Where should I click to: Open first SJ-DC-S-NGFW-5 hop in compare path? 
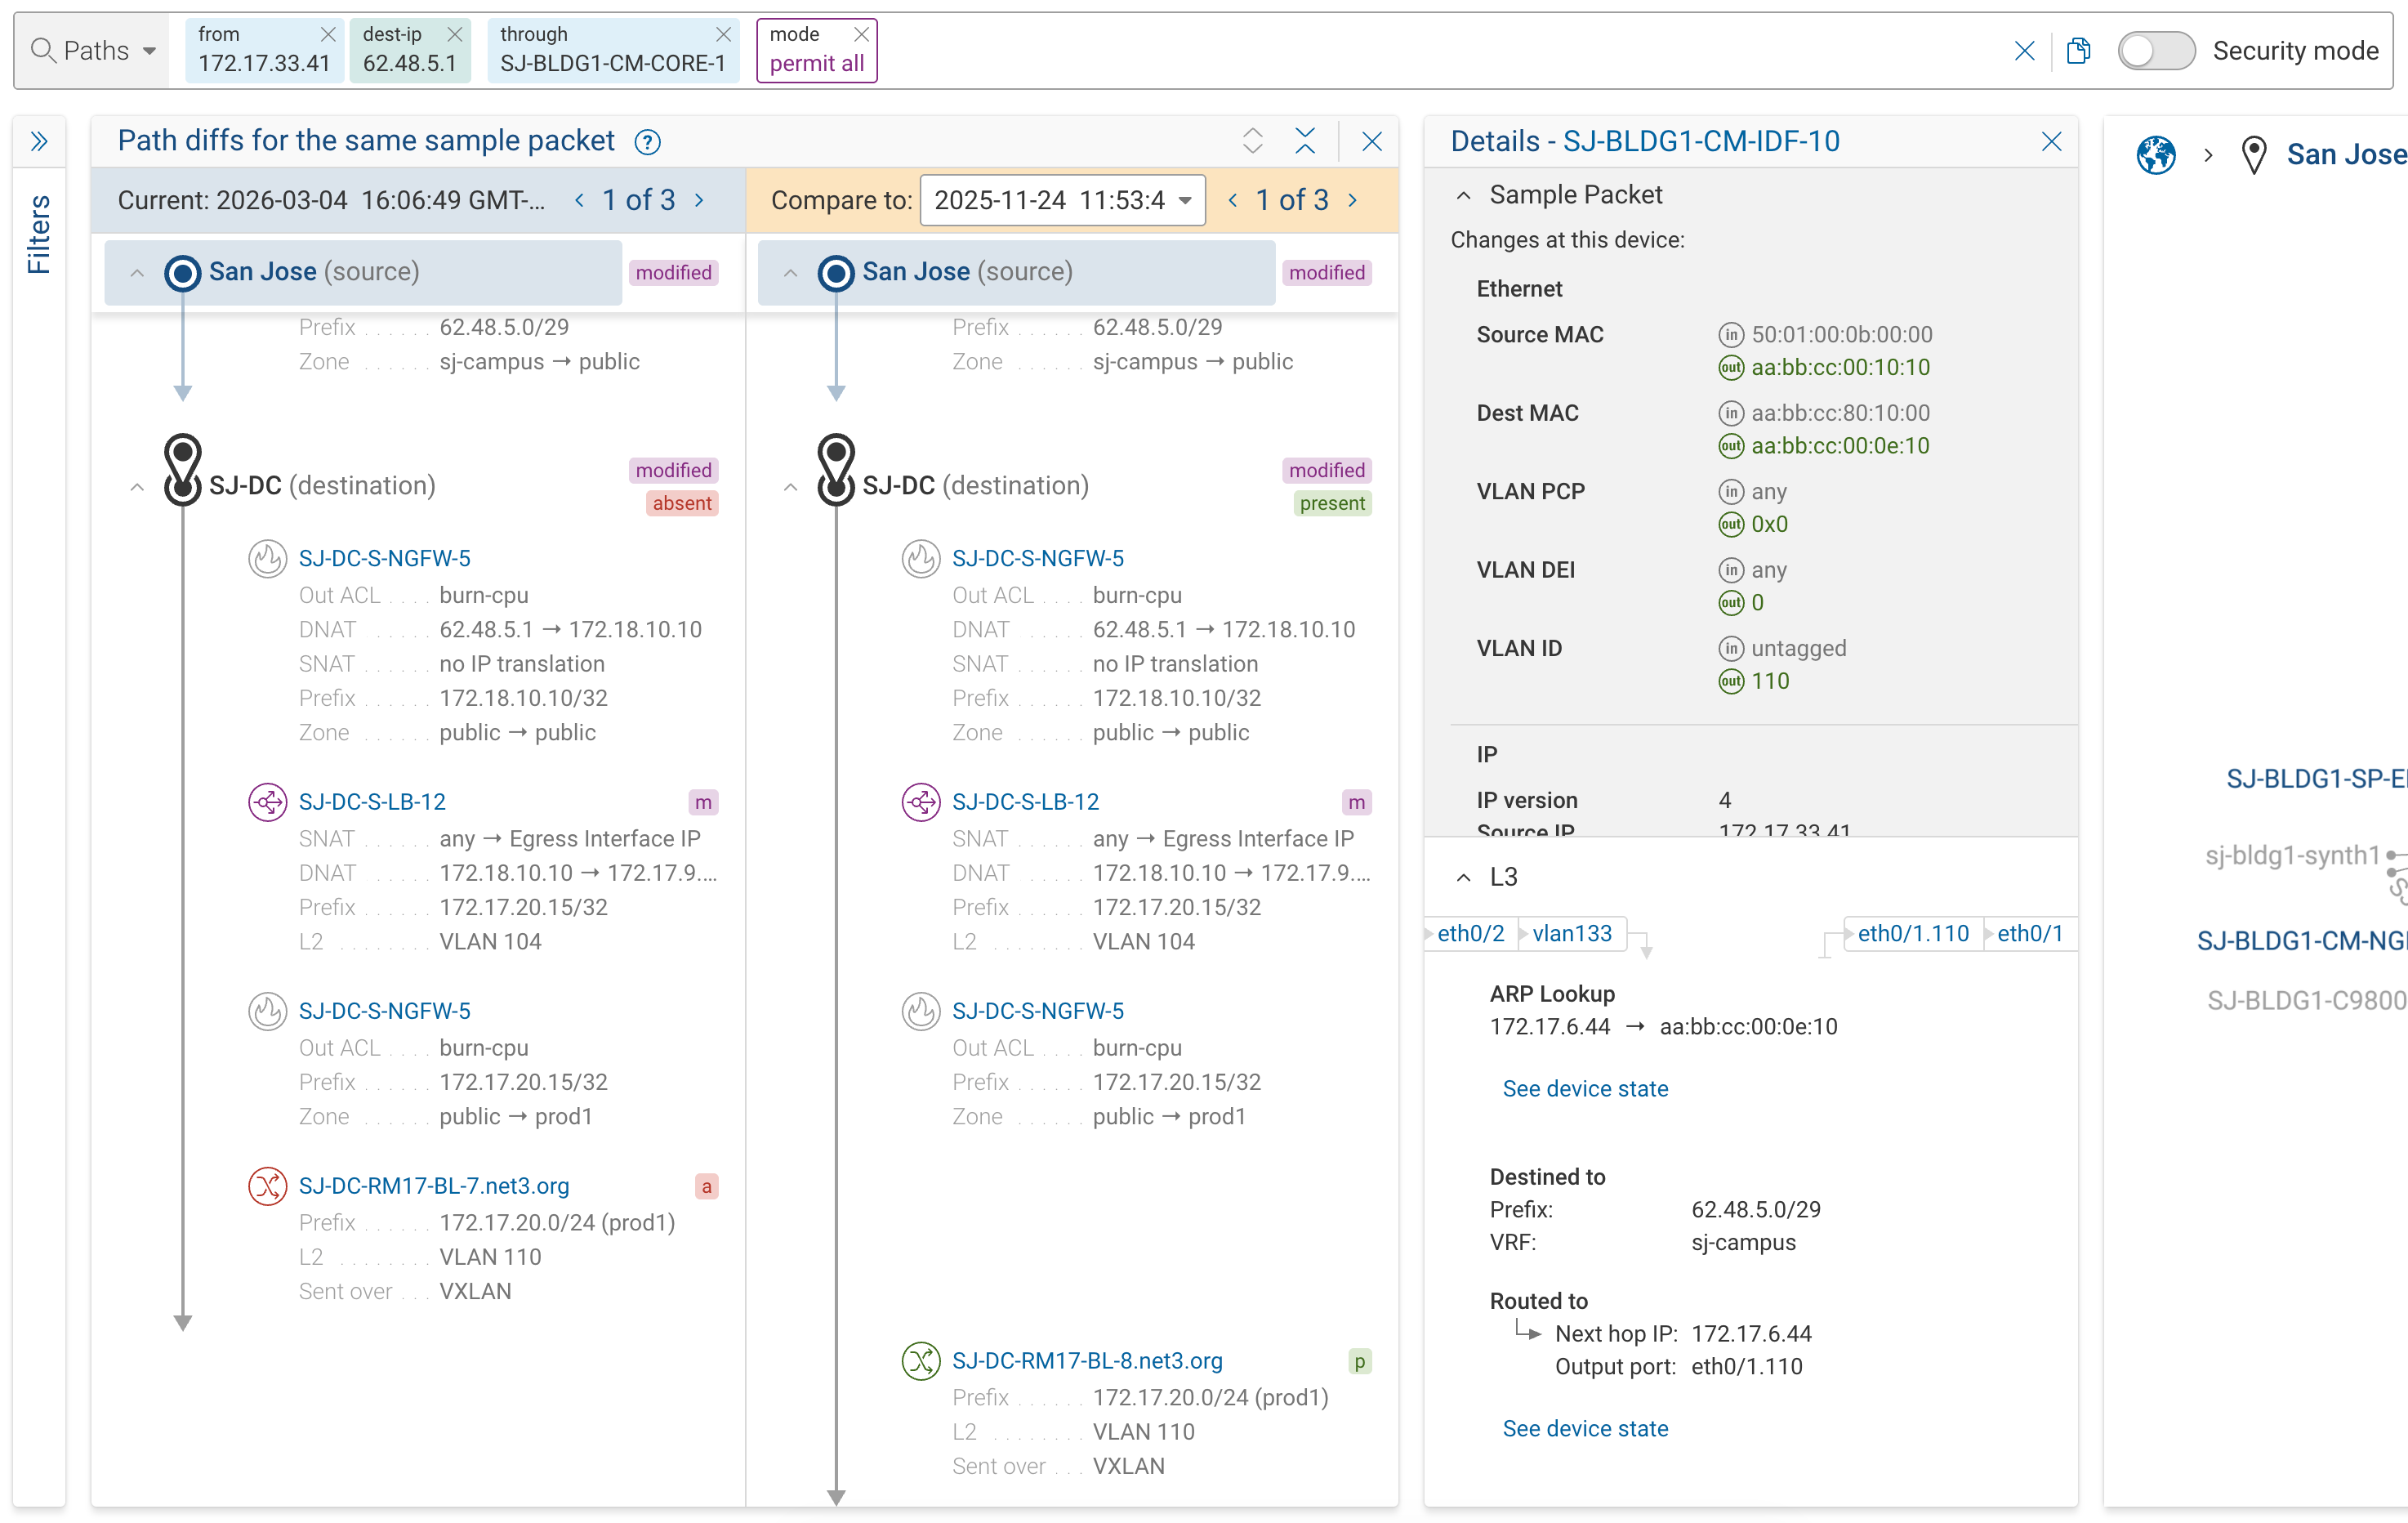pos(1038,558)
